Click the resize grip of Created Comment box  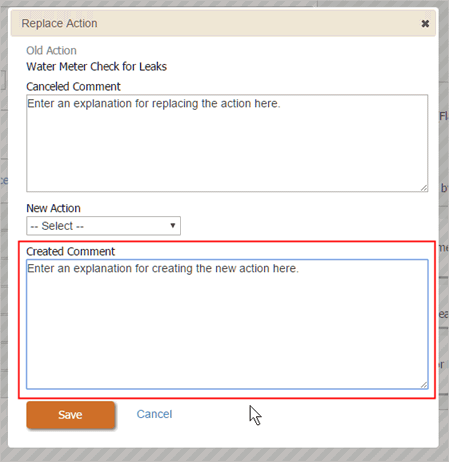[x=424, y=385]
